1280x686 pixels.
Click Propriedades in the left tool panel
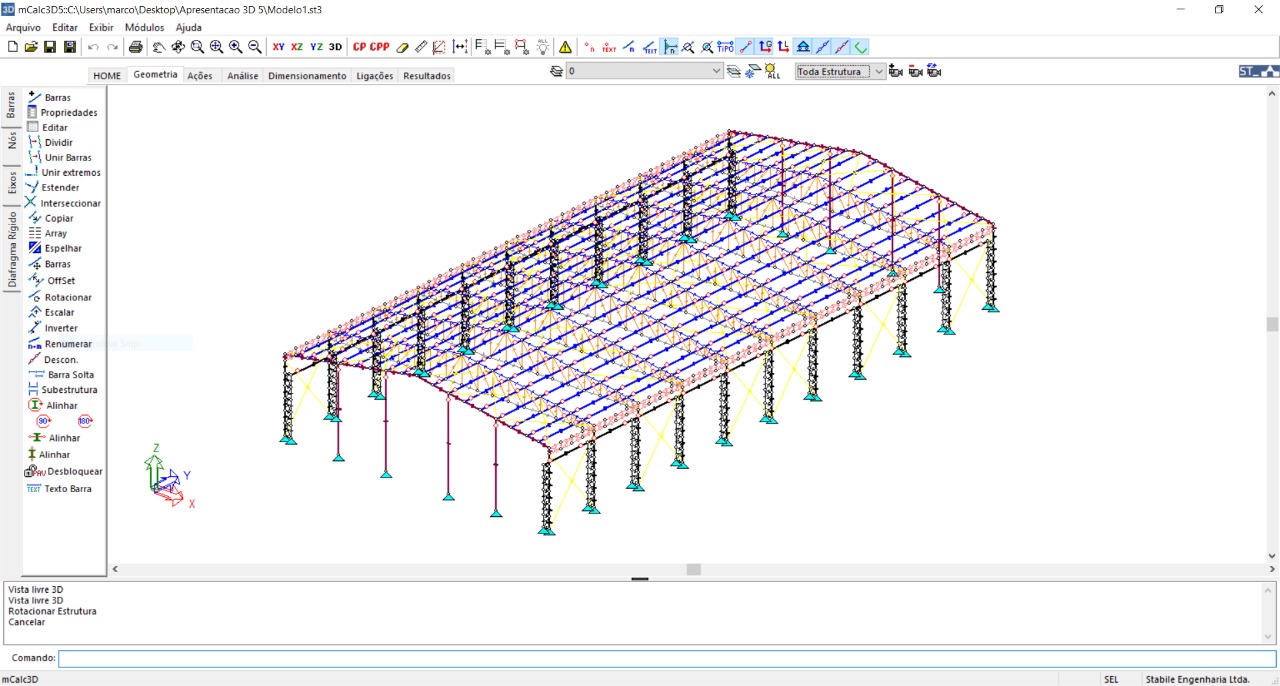62,113
